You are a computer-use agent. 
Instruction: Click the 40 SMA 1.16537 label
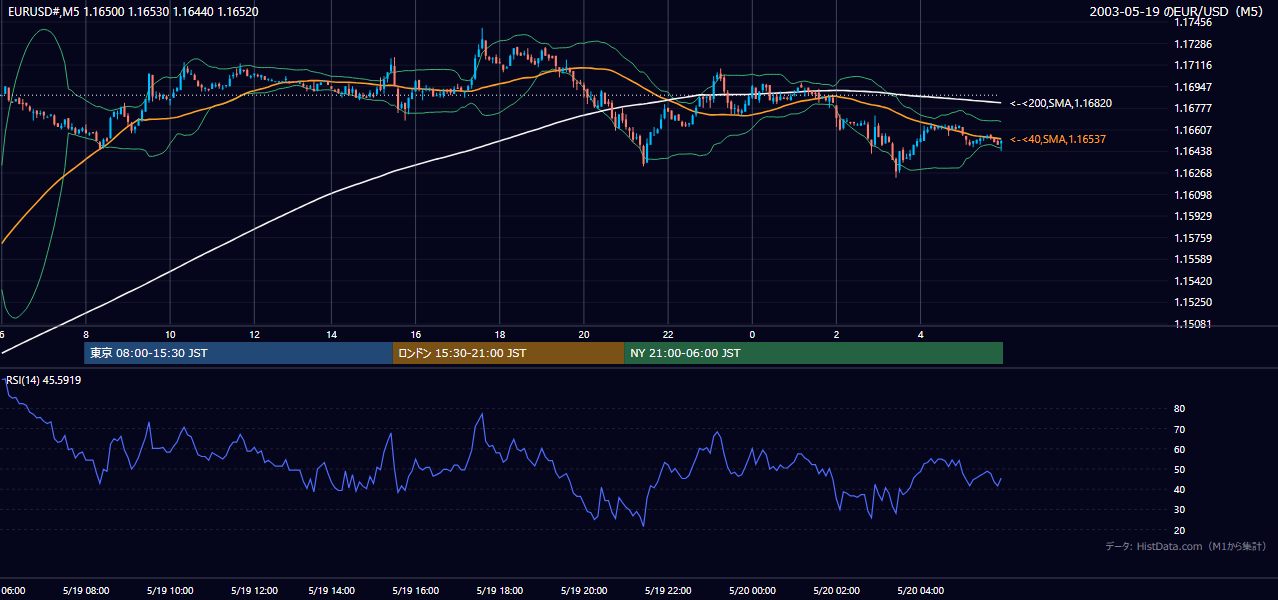[x=1058, y=140]
